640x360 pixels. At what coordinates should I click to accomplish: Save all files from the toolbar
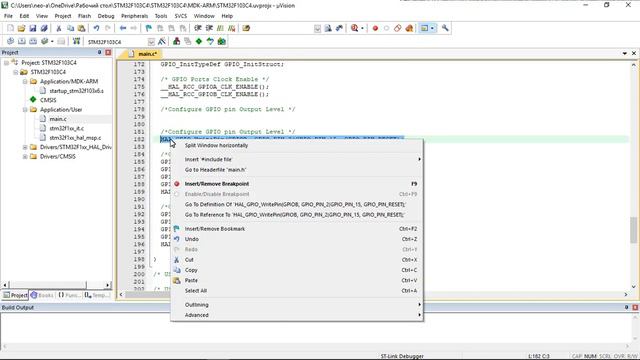[44, 28]
